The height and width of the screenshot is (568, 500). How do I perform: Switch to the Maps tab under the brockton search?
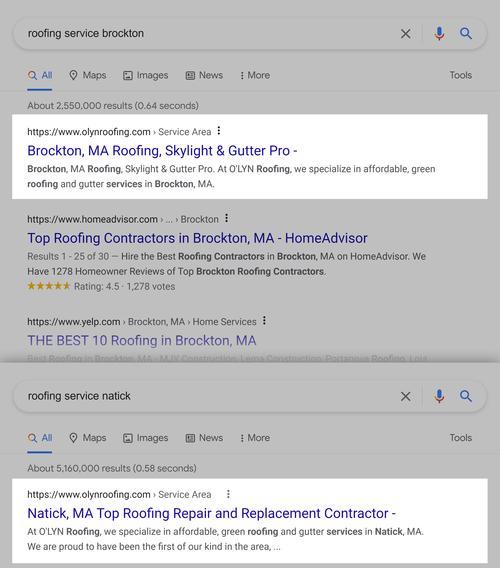tap(88, 75)
